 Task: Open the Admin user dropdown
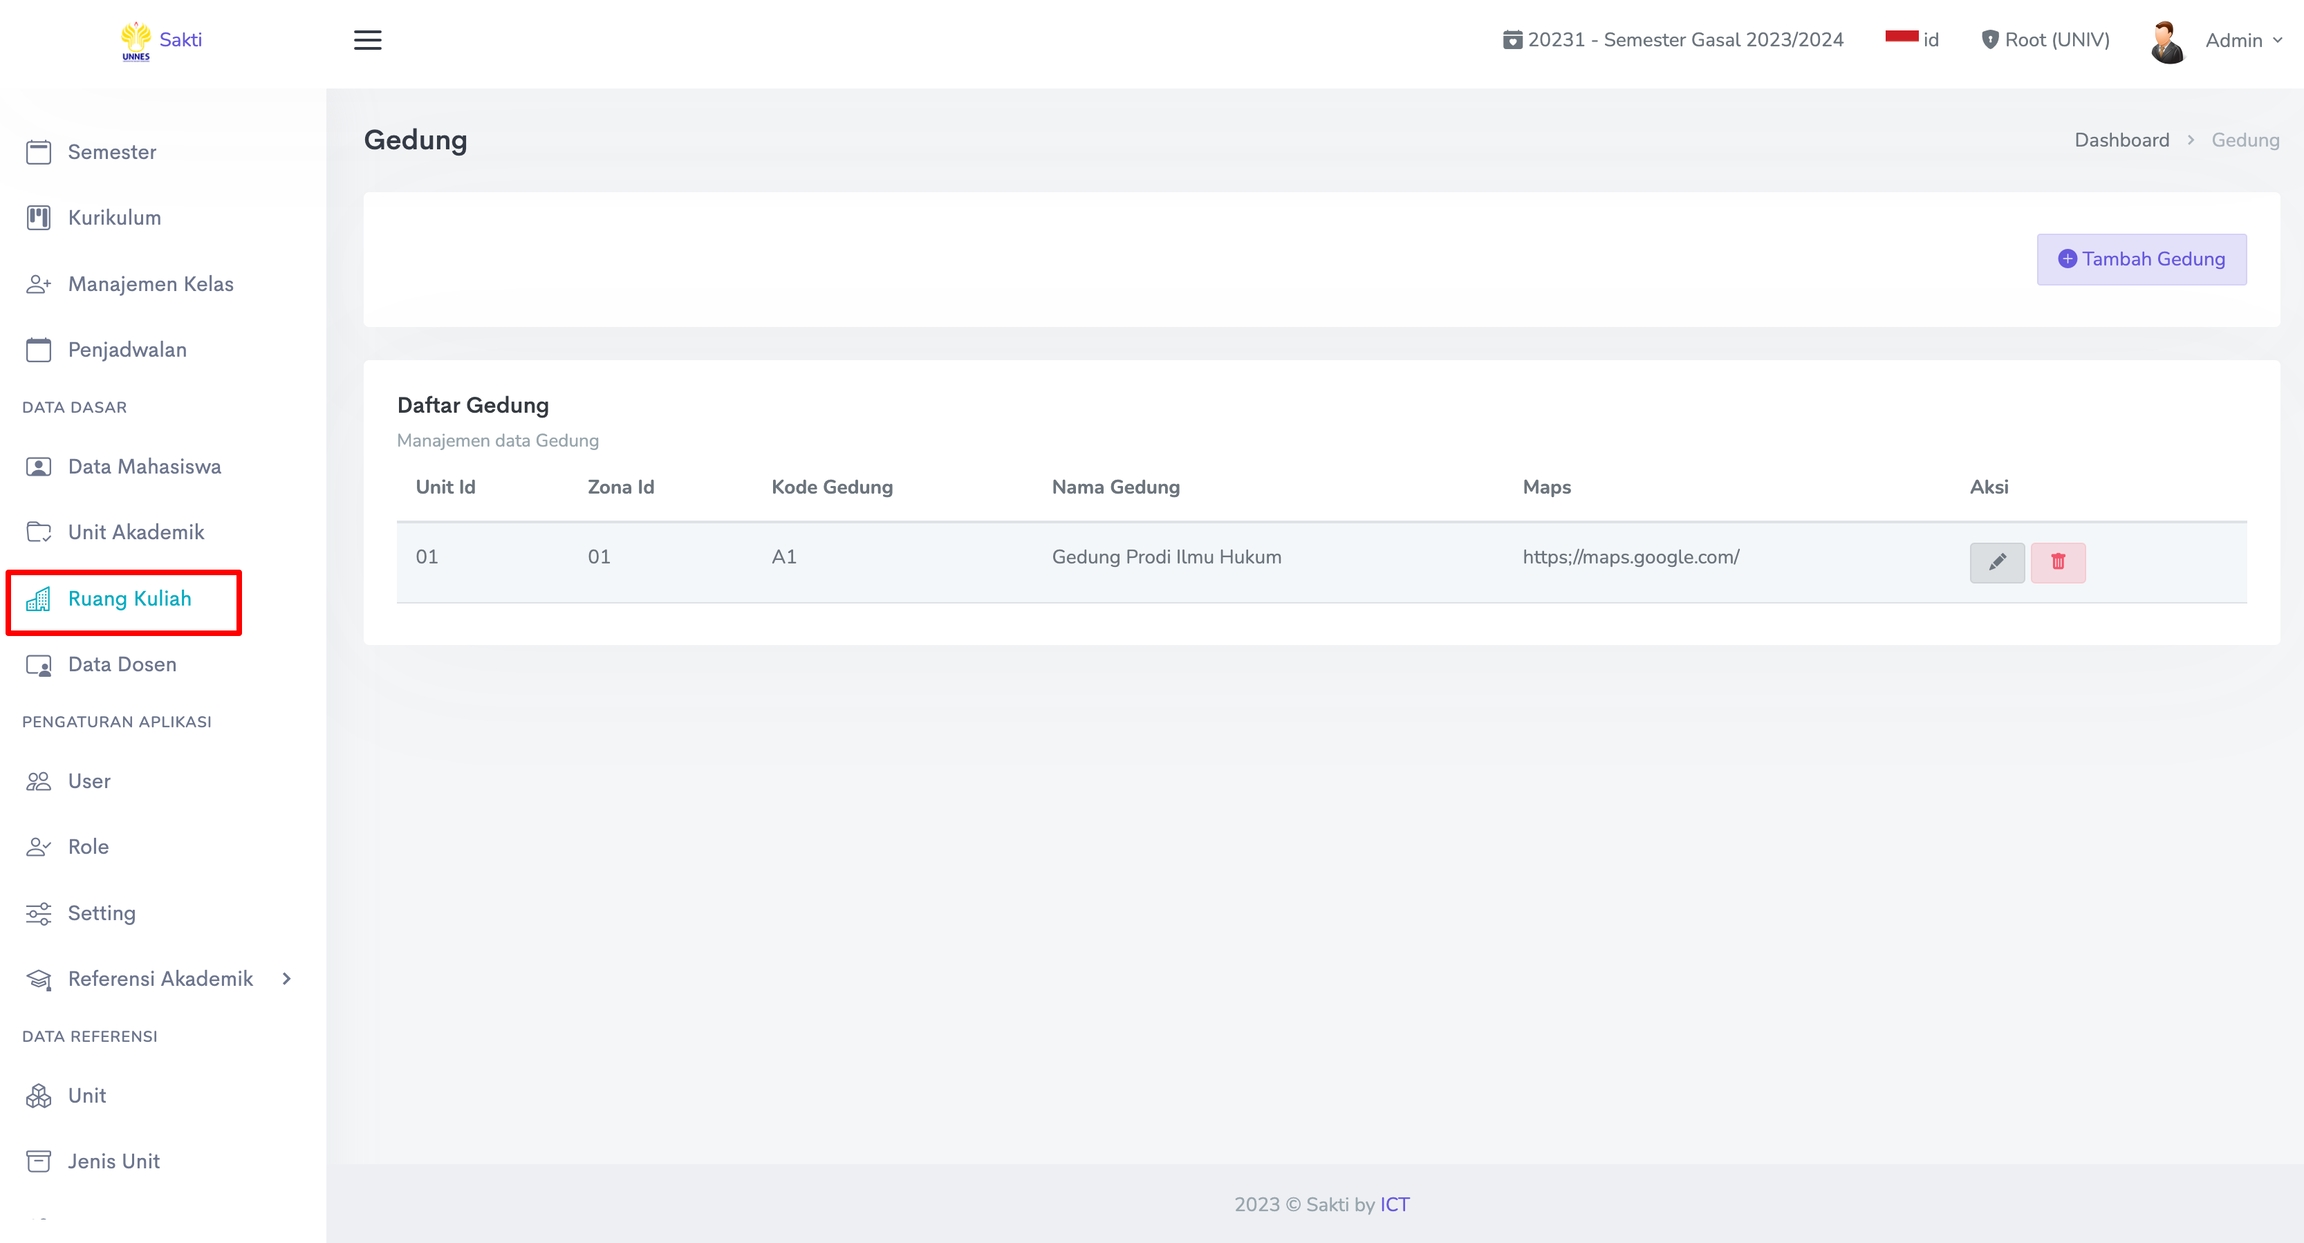coord(2243,41)
